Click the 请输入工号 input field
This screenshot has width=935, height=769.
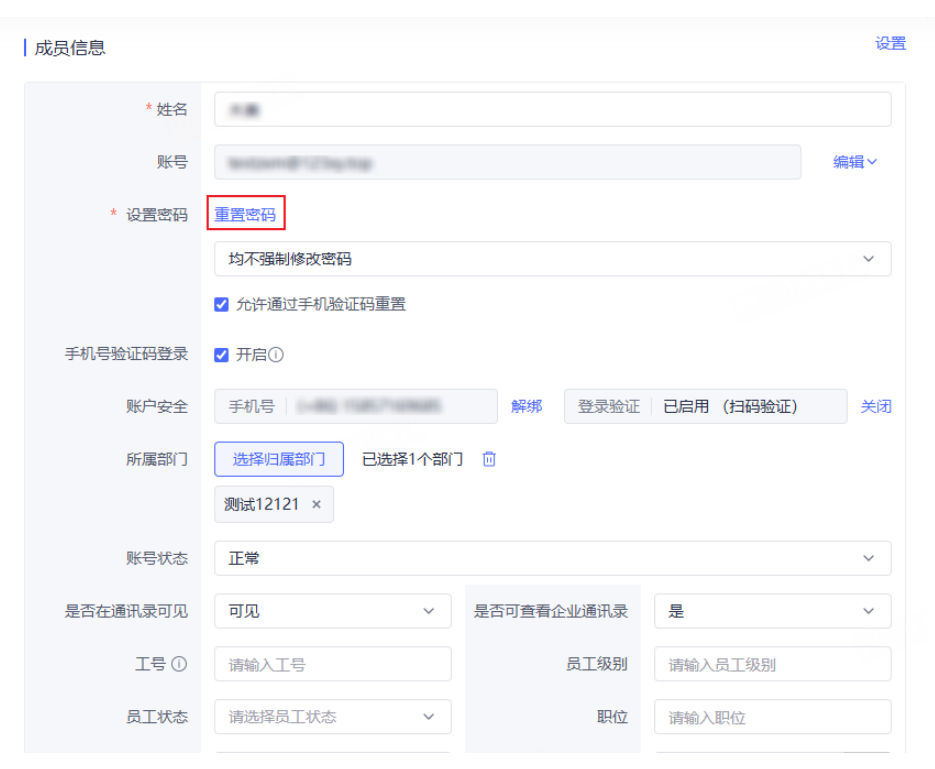333,664
